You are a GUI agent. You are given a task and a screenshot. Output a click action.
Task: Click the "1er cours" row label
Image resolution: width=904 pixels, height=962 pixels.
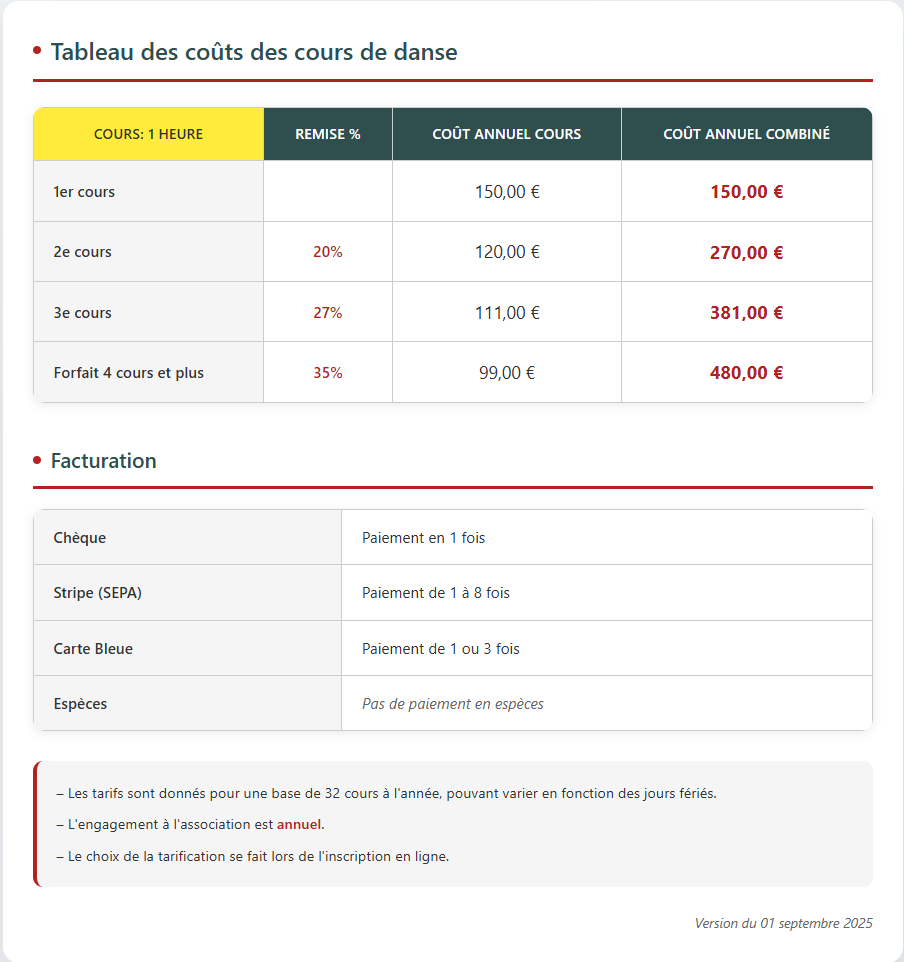coord(84,192)
